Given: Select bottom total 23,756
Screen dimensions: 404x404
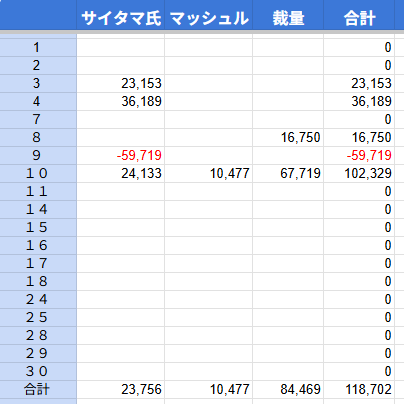Looking at the screenshot, I should tap(121, 389).
